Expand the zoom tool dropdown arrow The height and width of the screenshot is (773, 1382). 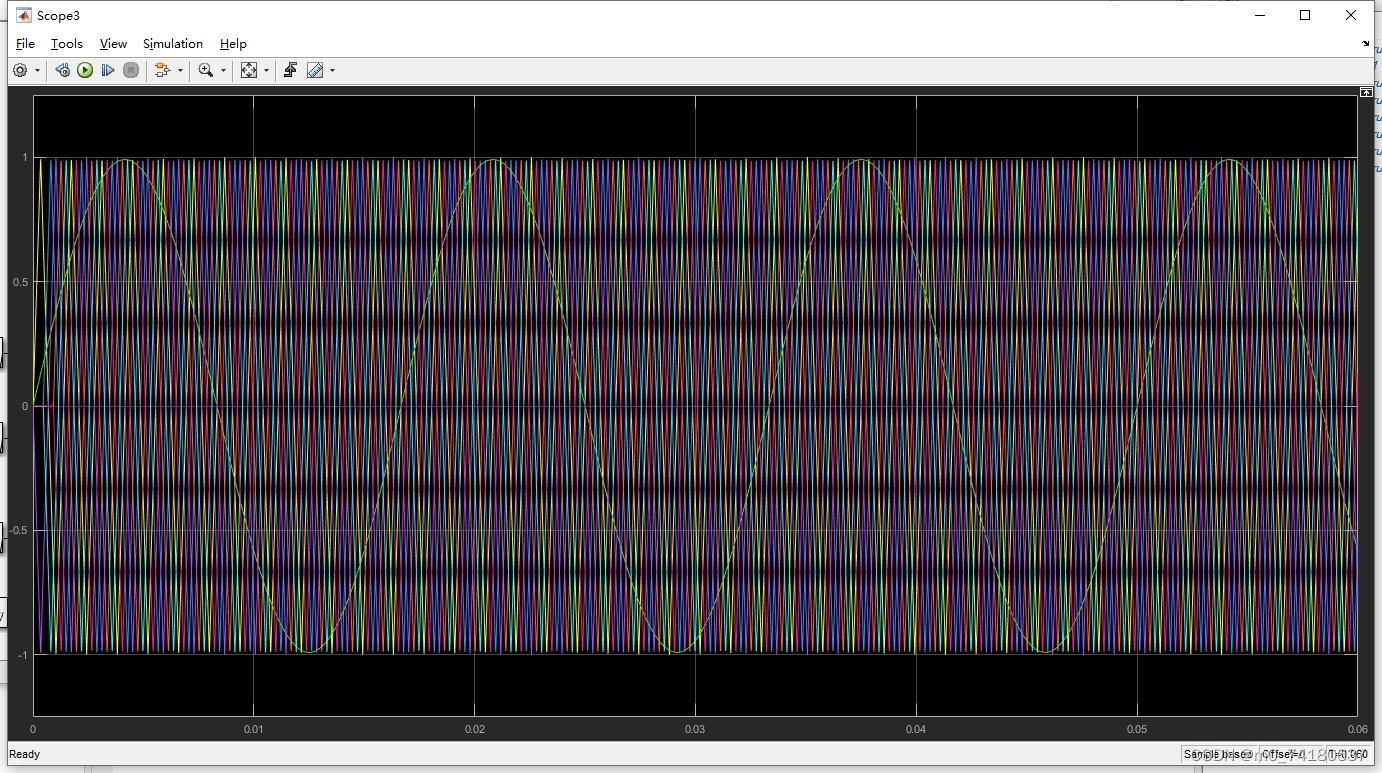223,71
